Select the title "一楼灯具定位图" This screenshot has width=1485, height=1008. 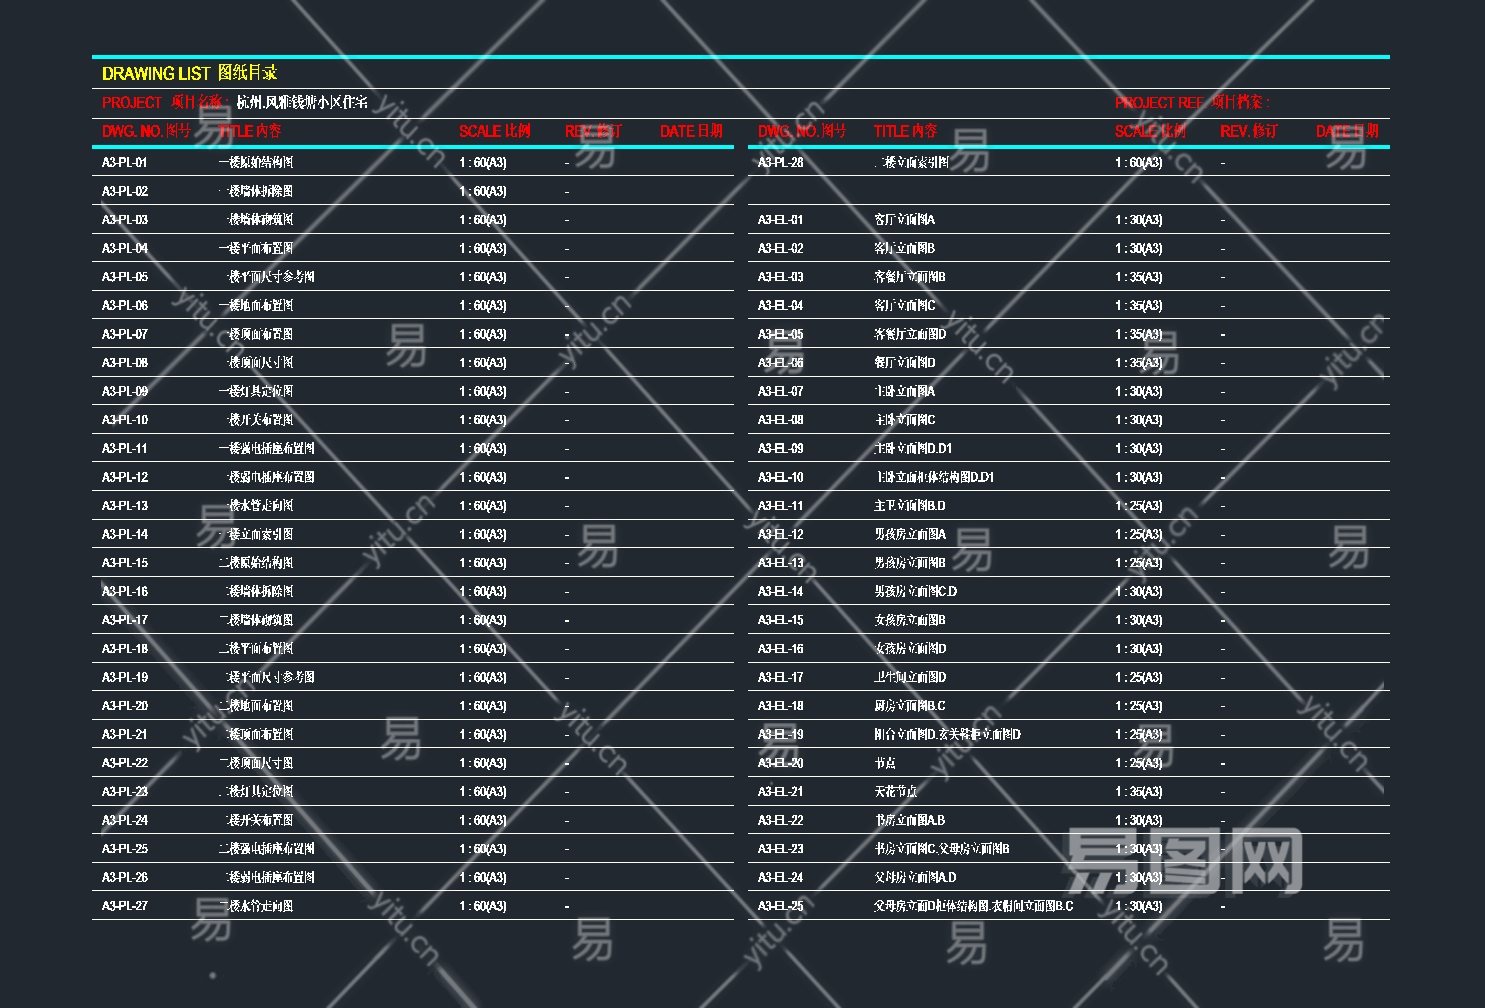pyautogui.click(x=256, y=391)
